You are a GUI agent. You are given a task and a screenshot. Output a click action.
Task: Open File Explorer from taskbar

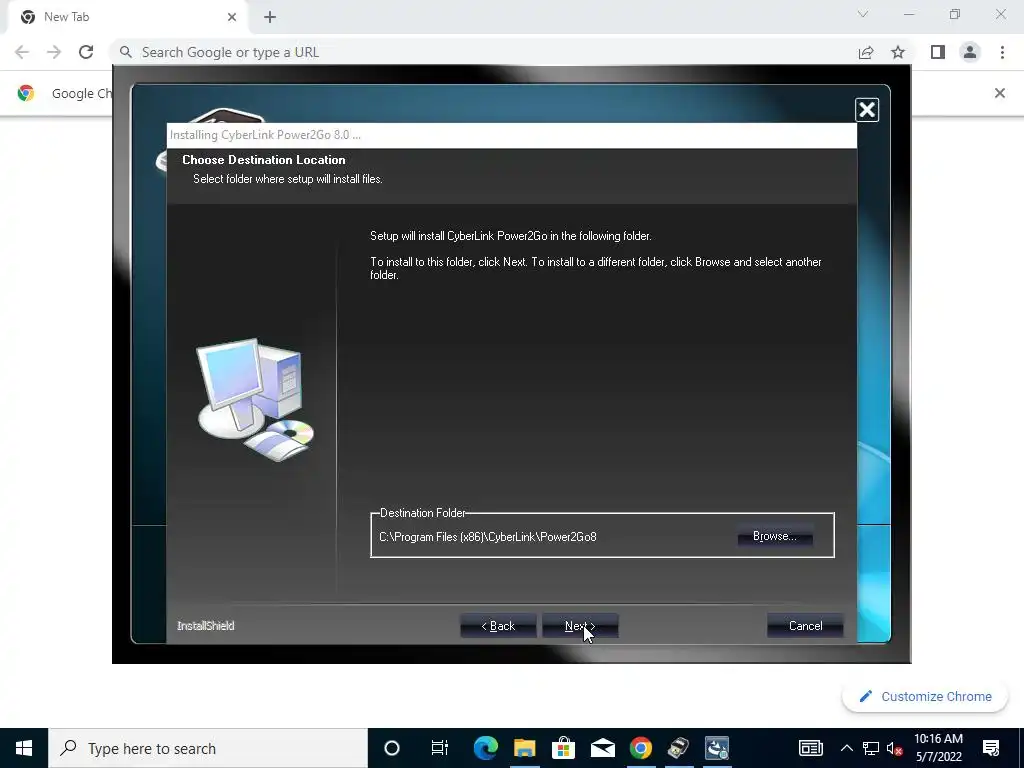(524, 748)
